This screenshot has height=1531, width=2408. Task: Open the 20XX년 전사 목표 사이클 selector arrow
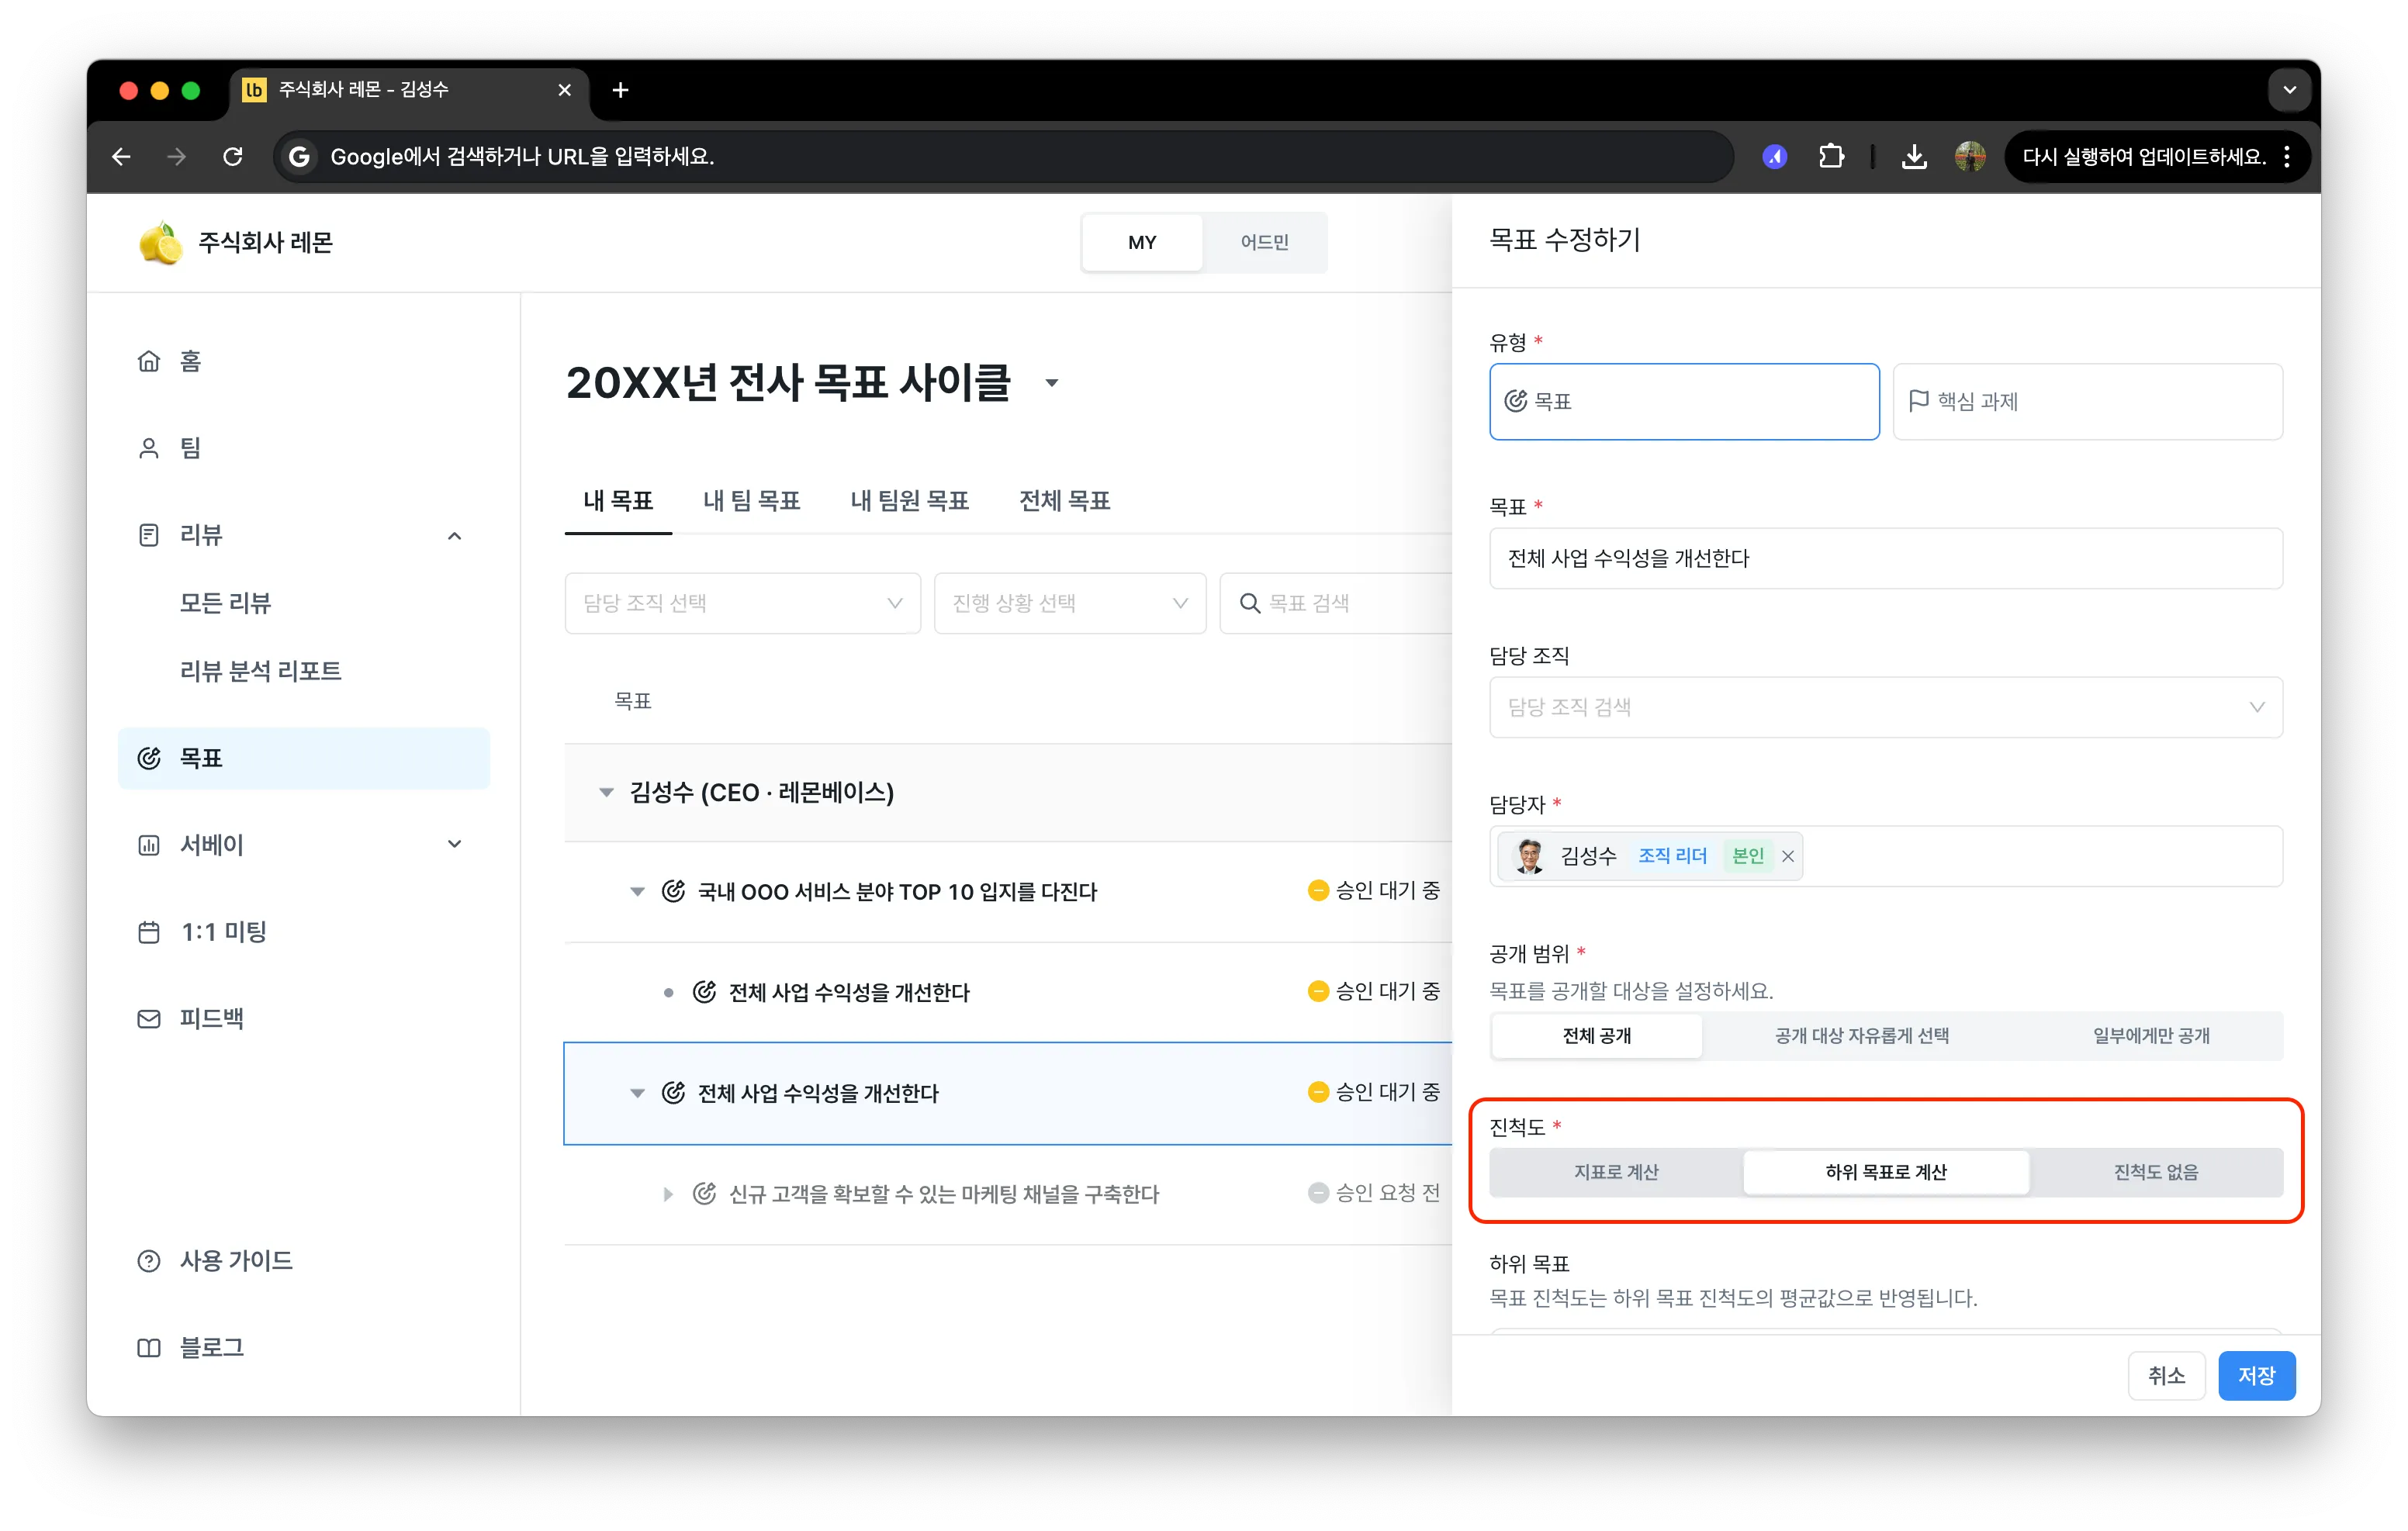pos(1051,383)
